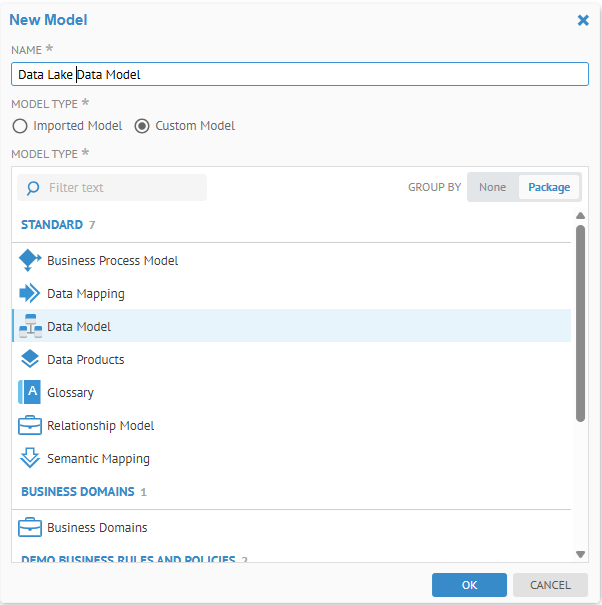Click into the Name input field
The height and width of the screenshot is (605, 602).
tap(300, 75)
